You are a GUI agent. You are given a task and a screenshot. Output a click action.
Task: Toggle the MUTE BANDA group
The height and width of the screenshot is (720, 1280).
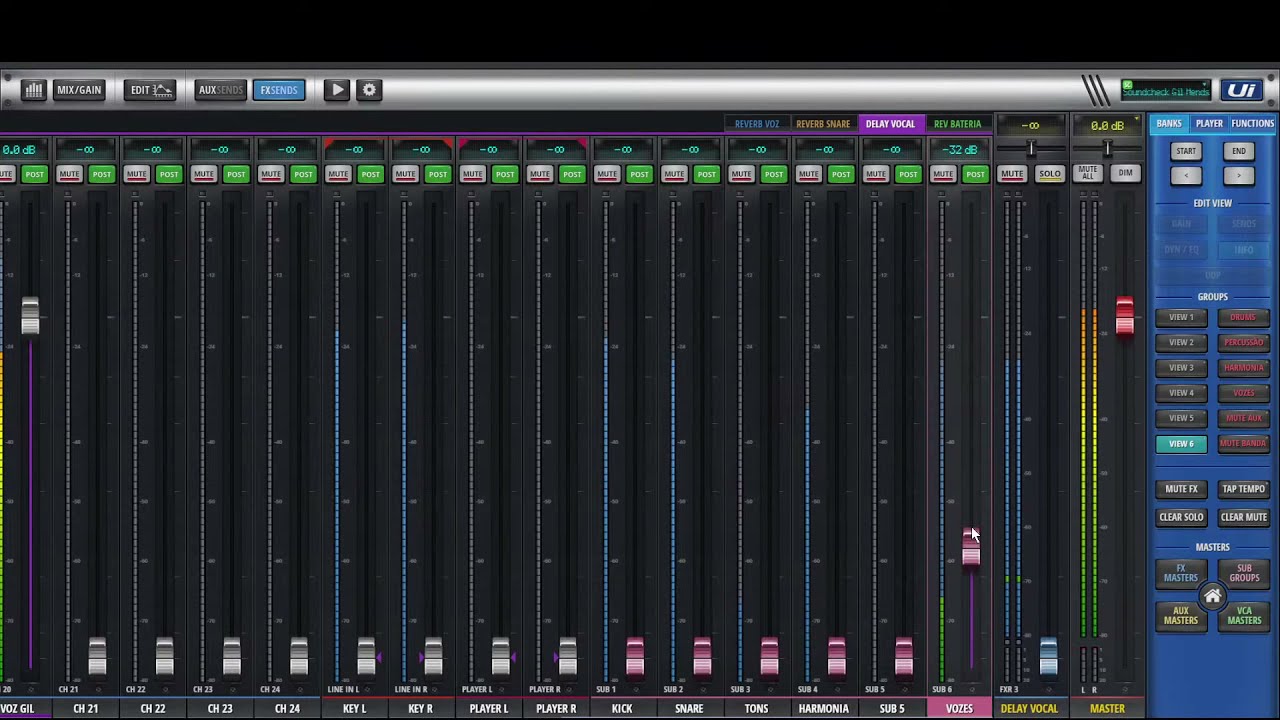[x=1243, y=444]
